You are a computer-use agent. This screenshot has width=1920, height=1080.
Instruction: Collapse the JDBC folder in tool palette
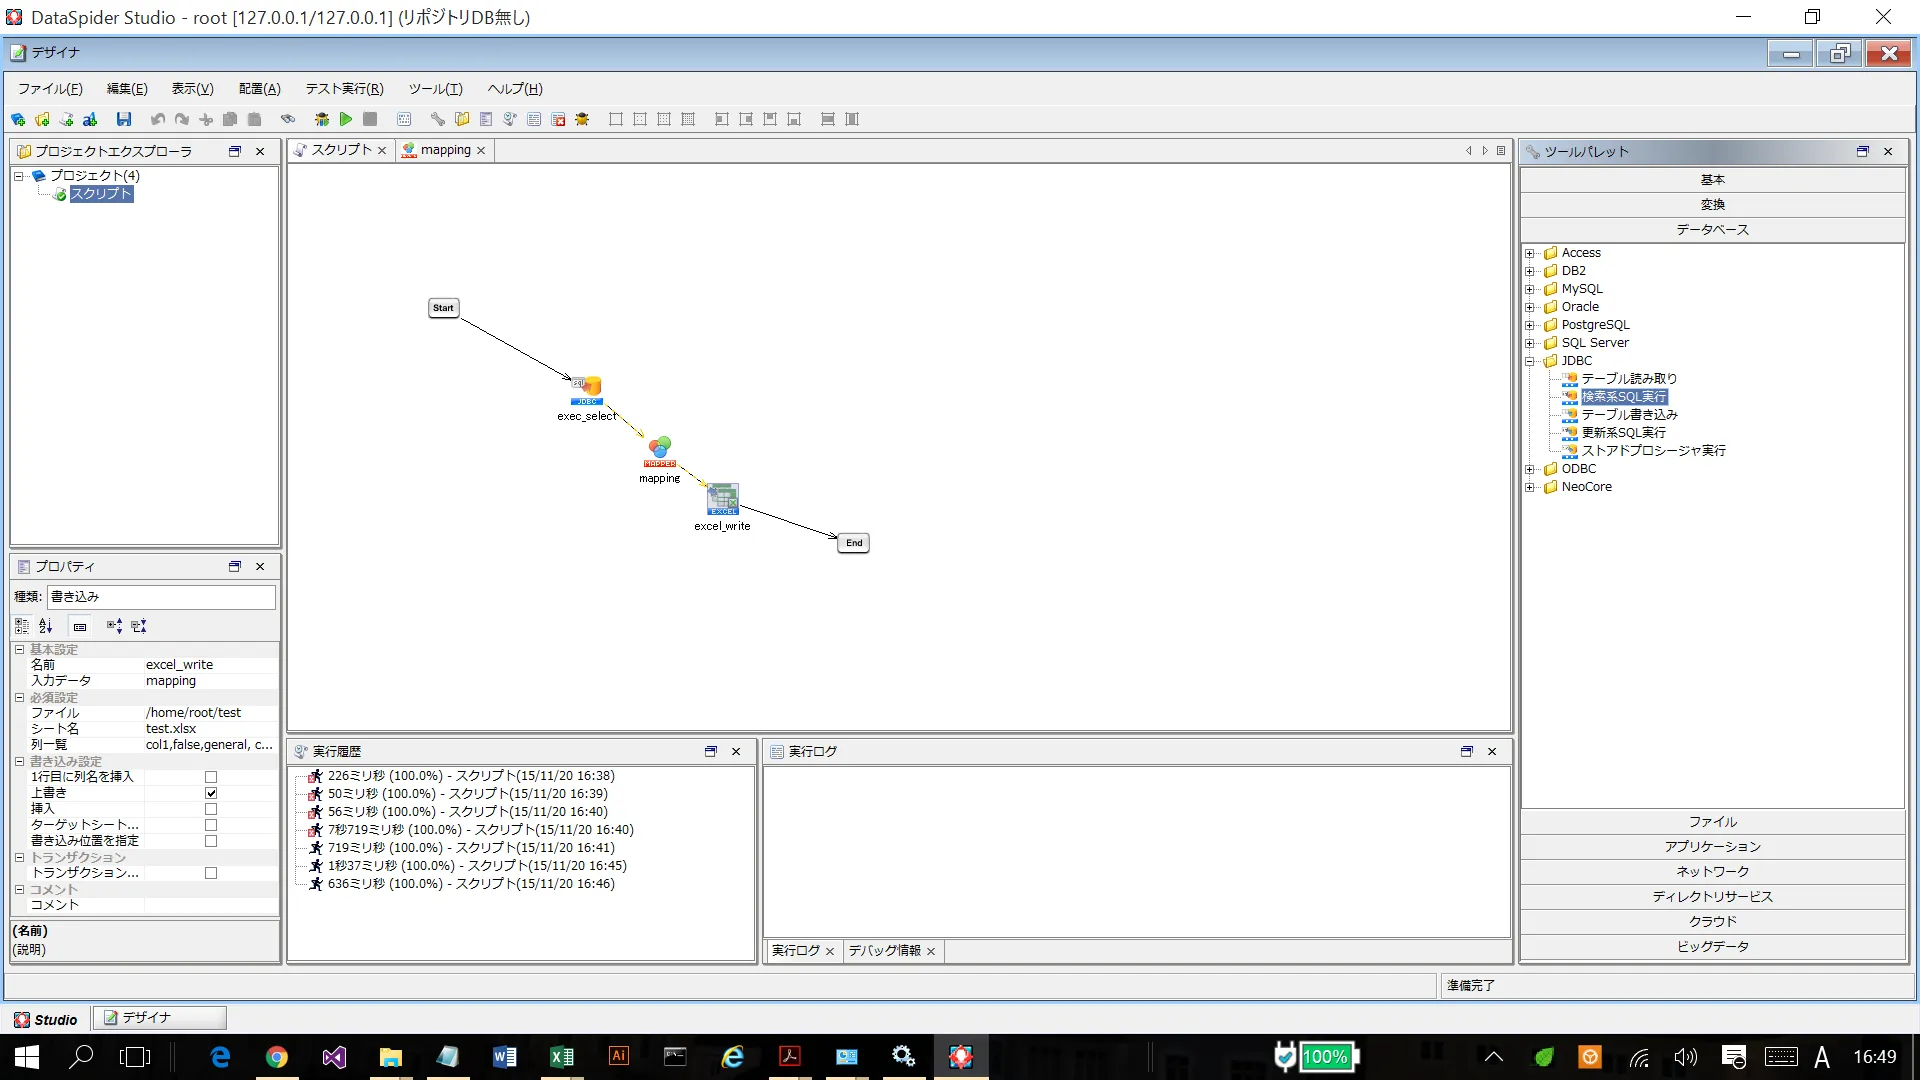(1529, 361)
